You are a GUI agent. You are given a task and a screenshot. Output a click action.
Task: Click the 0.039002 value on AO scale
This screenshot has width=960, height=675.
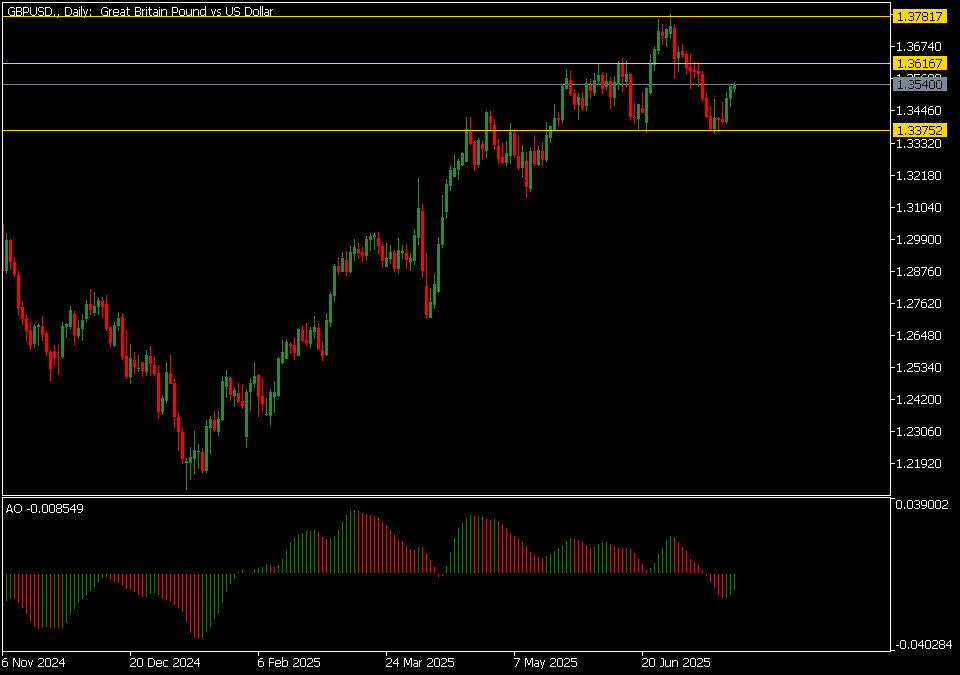923,506
